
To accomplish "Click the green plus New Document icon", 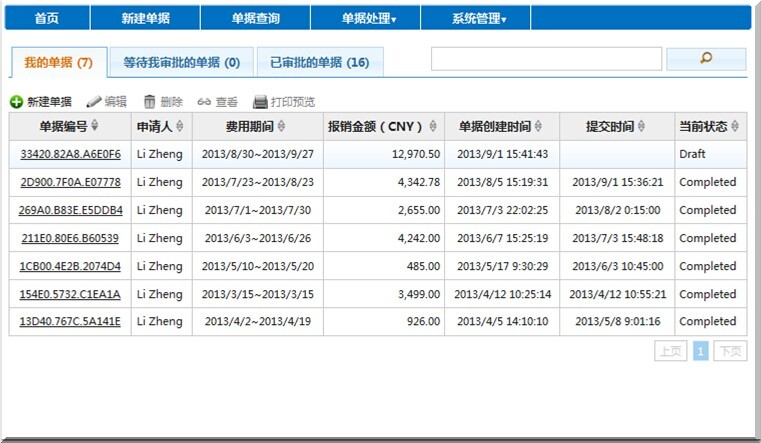I will (16, 102).
